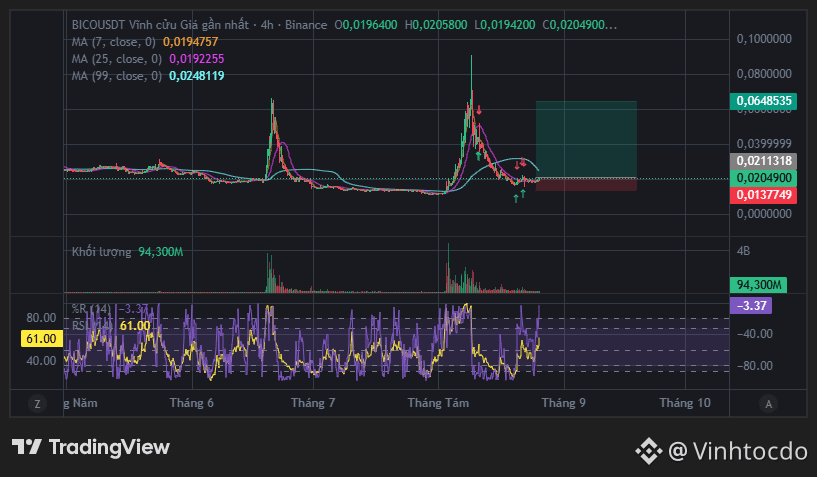Click the volume value 94,300M in legend
The image size is (817, 477).
[160, 252]
